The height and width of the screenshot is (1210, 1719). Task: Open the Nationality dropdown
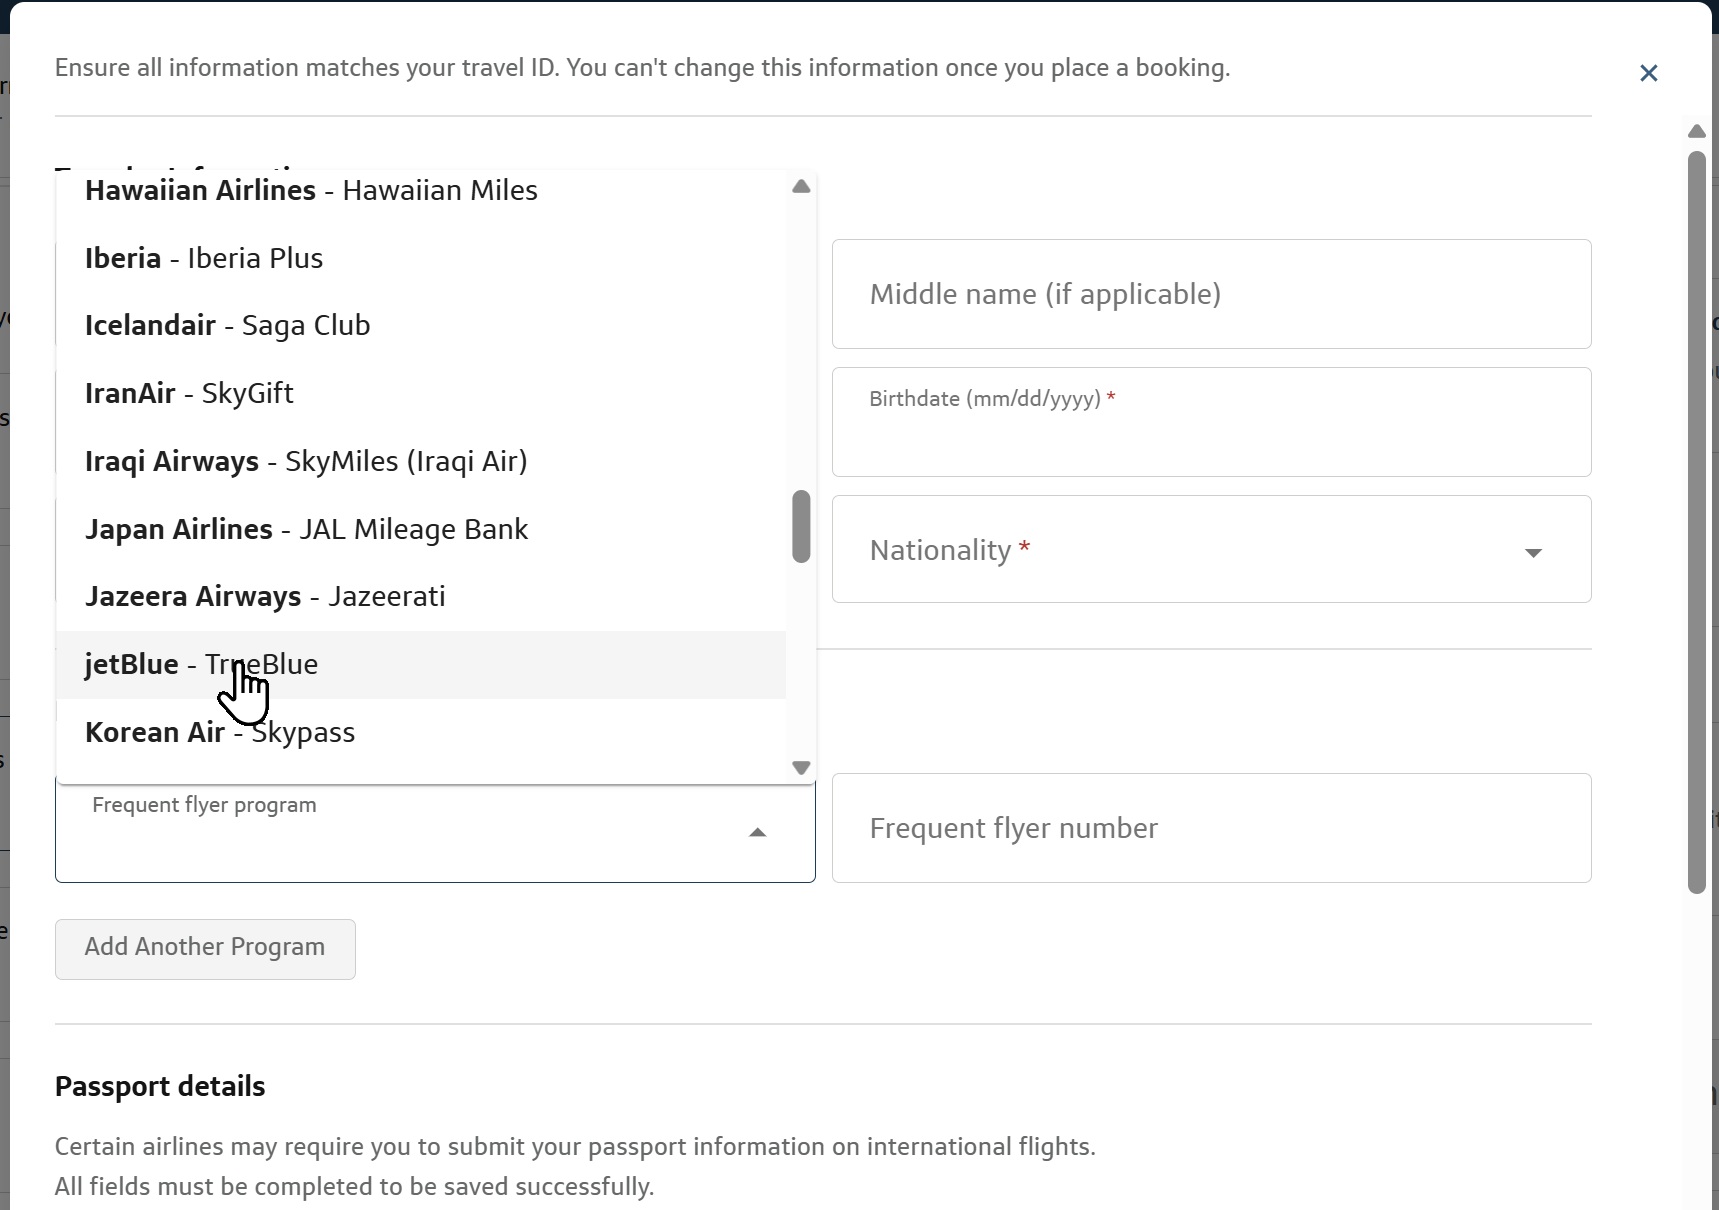pos(1211,549)
